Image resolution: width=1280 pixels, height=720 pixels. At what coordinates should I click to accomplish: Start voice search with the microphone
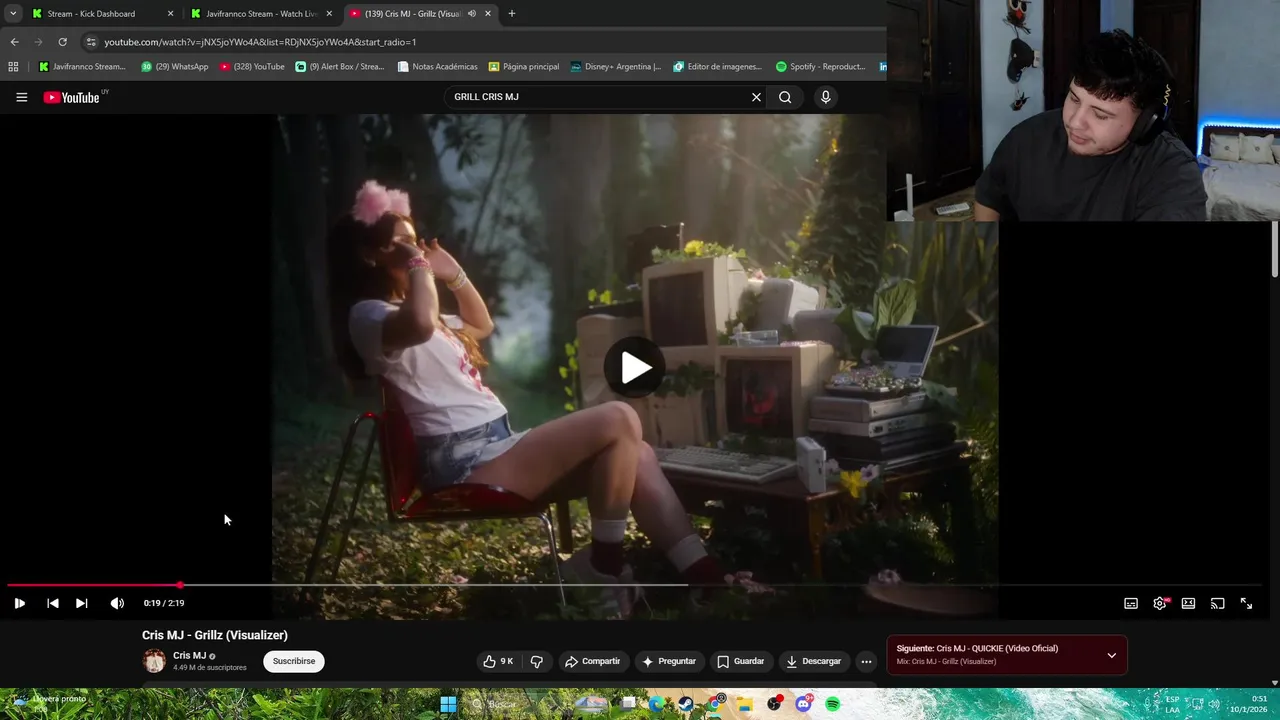tap(825, 97)
